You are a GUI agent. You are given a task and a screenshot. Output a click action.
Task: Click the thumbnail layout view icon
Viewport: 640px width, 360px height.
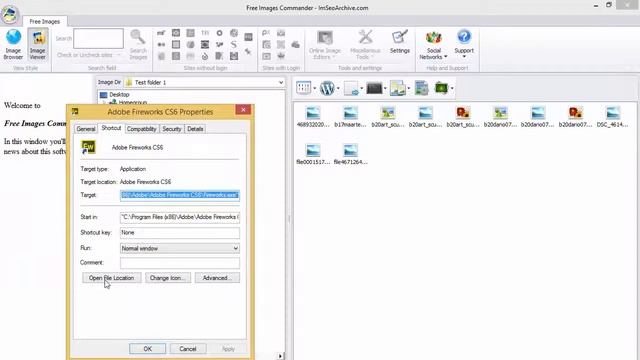303,88
